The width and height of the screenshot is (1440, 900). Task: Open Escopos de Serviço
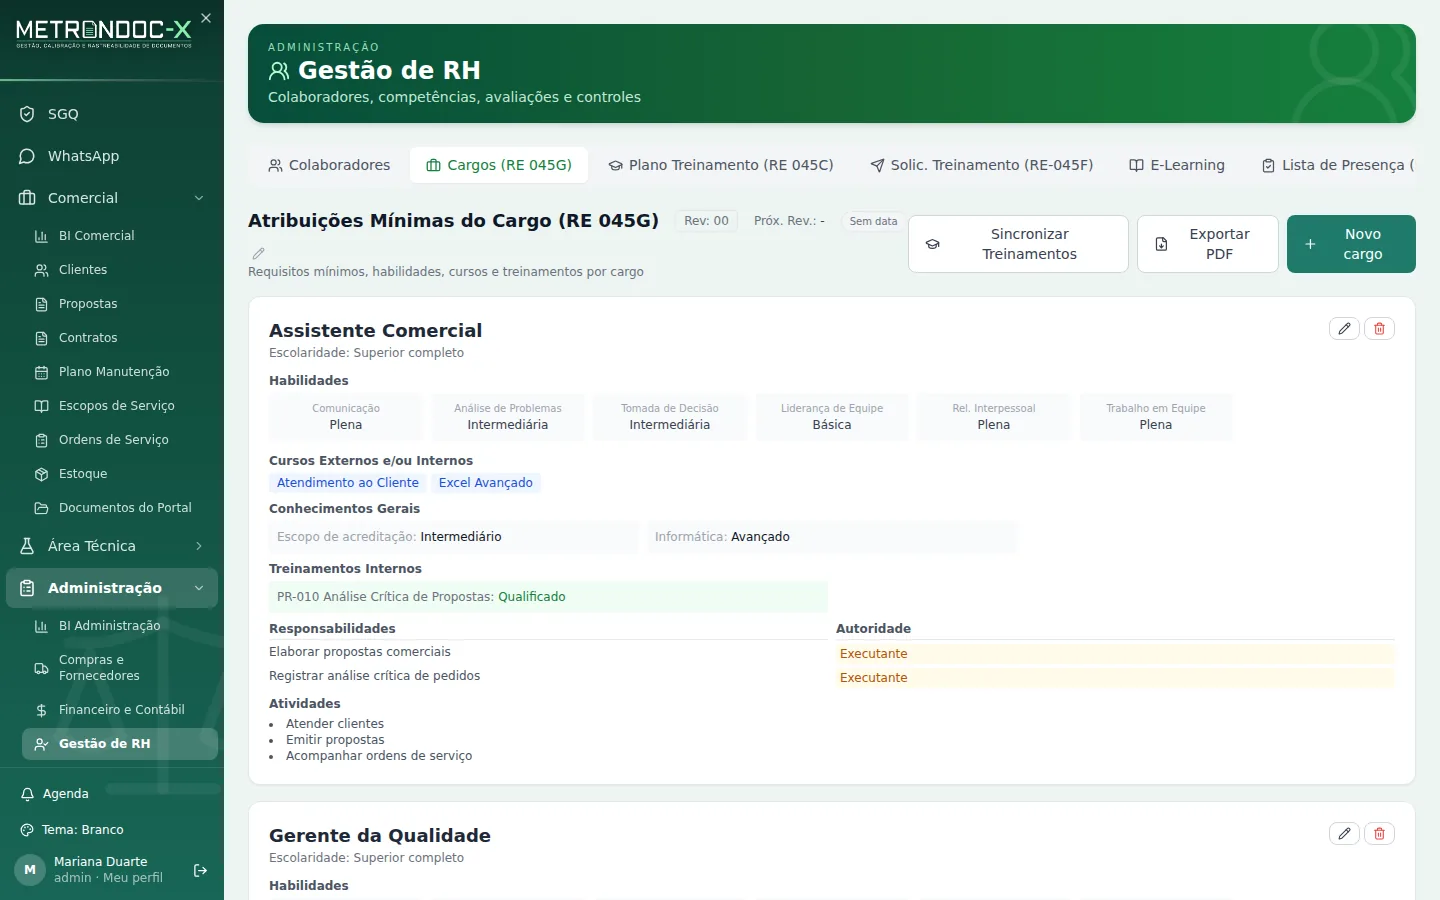tap(120, 406)
